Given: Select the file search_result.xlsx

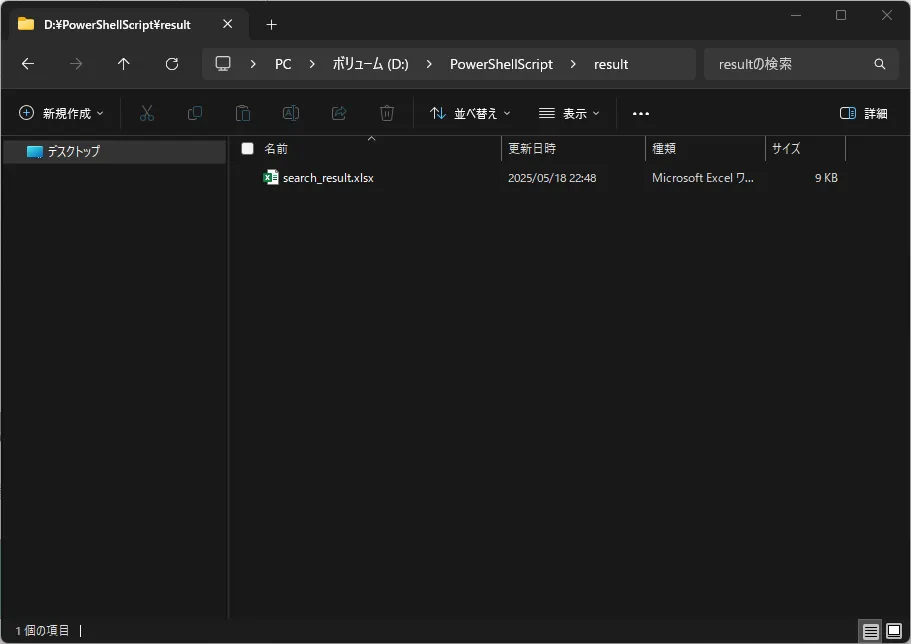Looking at the screenshot, I should (328, 178).
